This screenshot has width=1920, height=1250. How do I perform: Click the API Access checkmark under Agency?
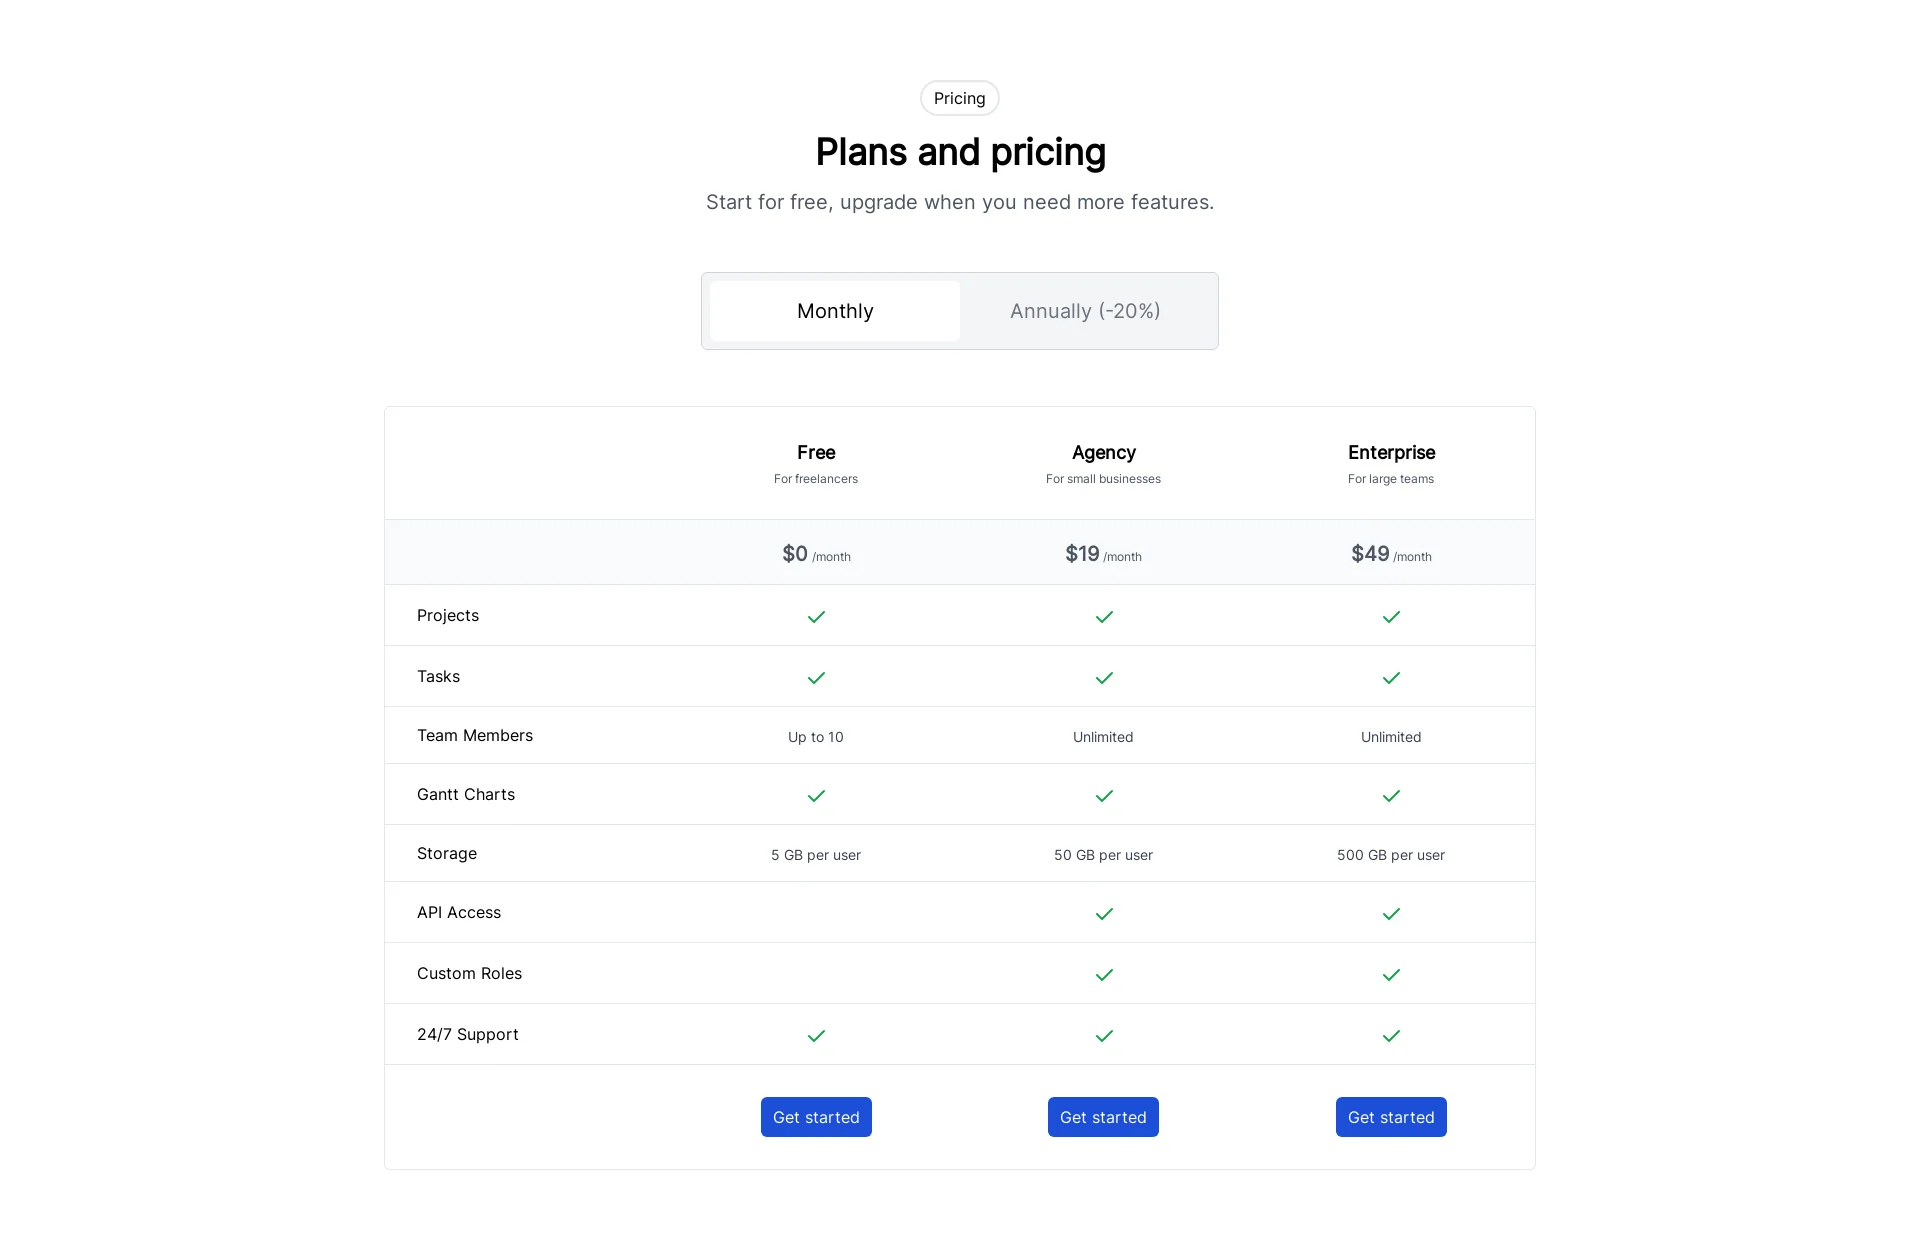click(1104, 914)
